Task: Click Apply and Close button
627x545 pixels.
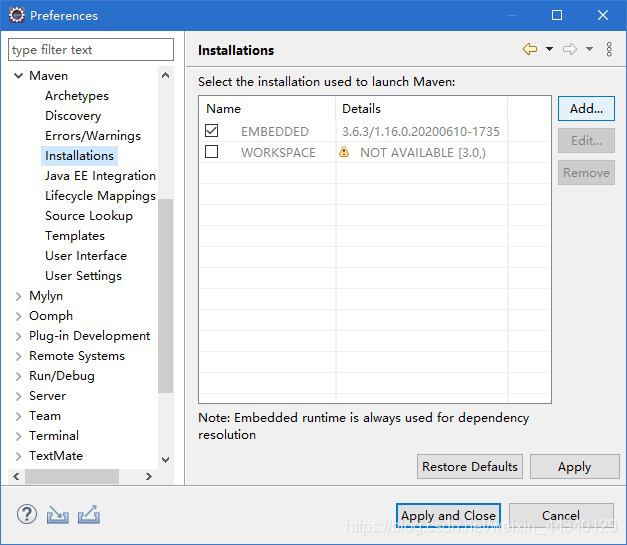Action: [448, 515]
